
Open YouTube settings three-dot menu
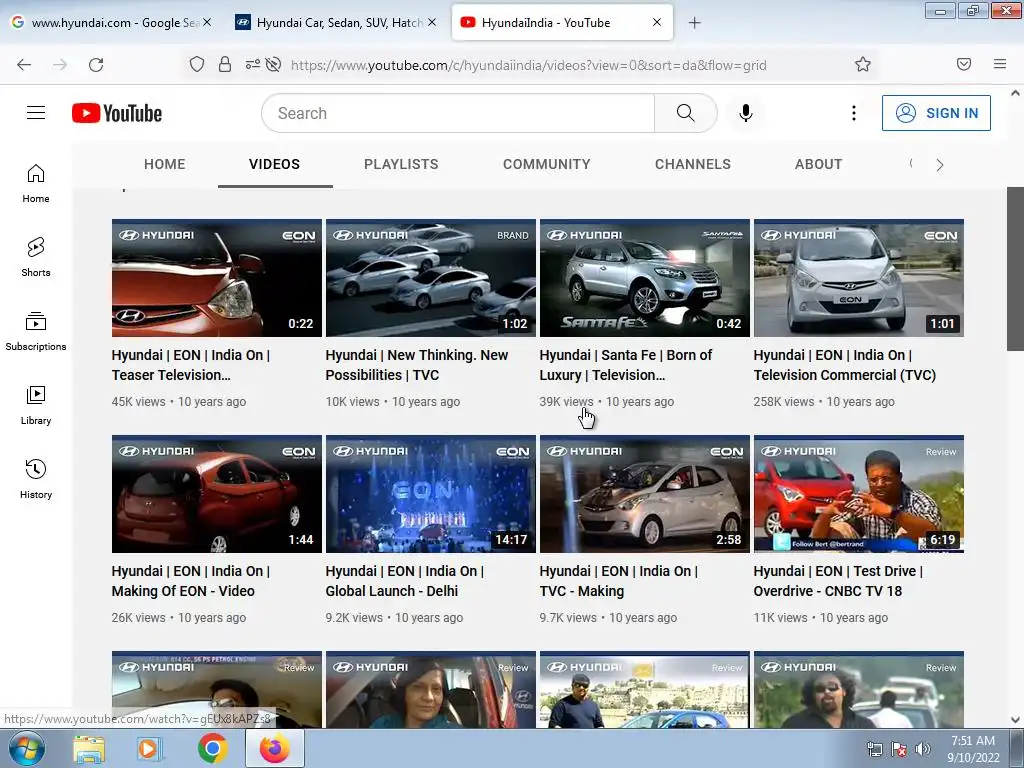click(854, 113)
